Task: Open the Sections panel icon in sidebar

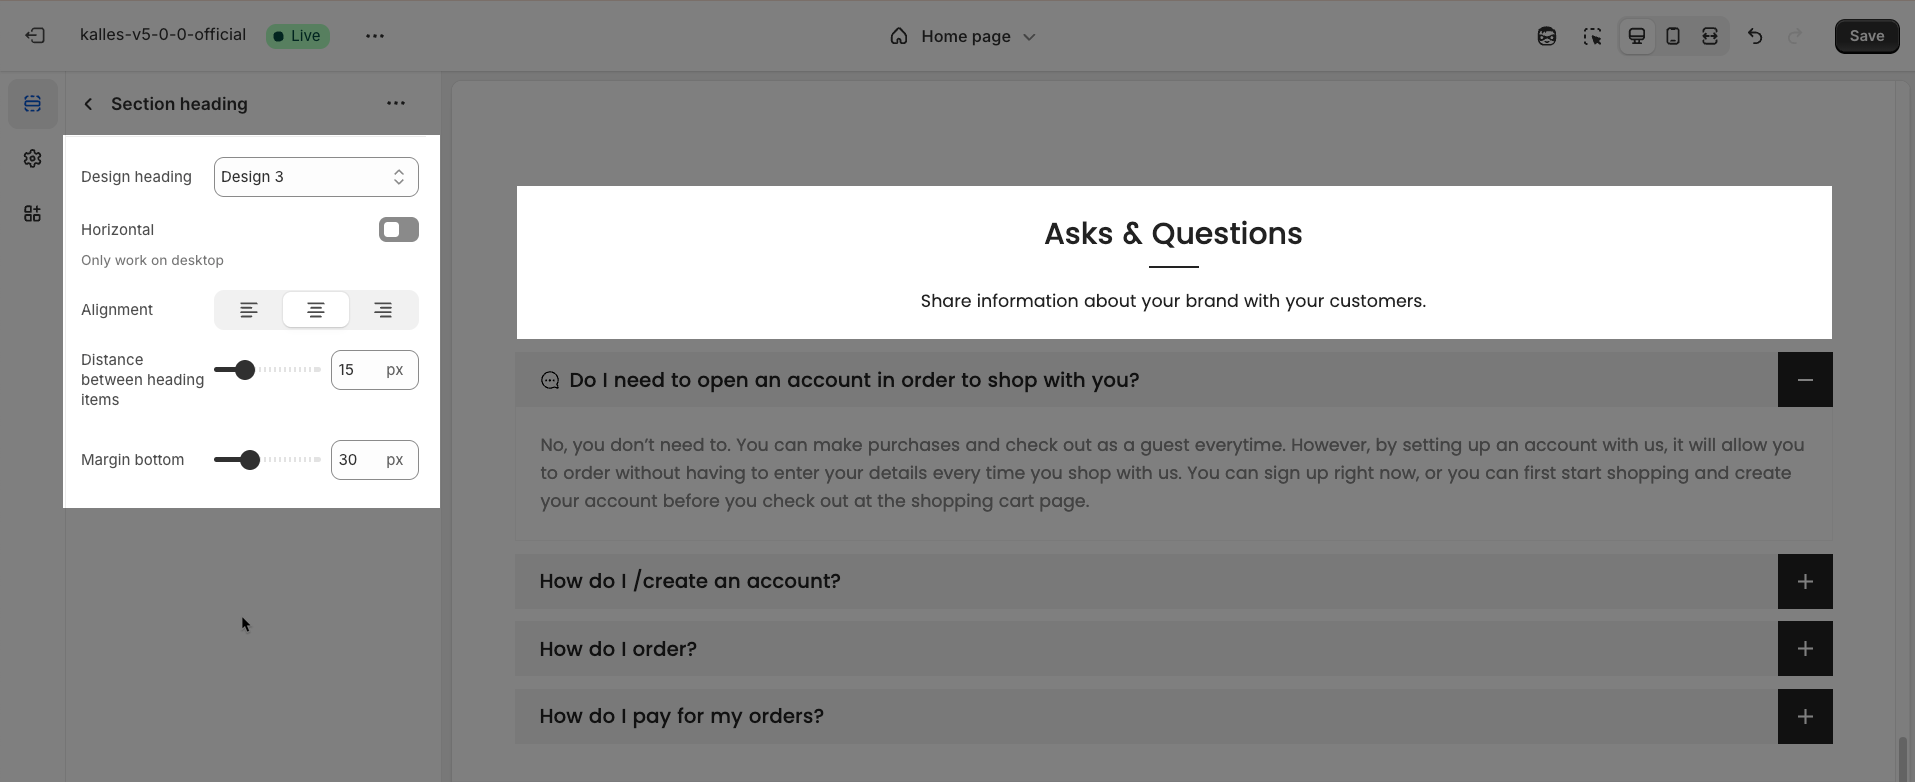Action: coord(33,104)
